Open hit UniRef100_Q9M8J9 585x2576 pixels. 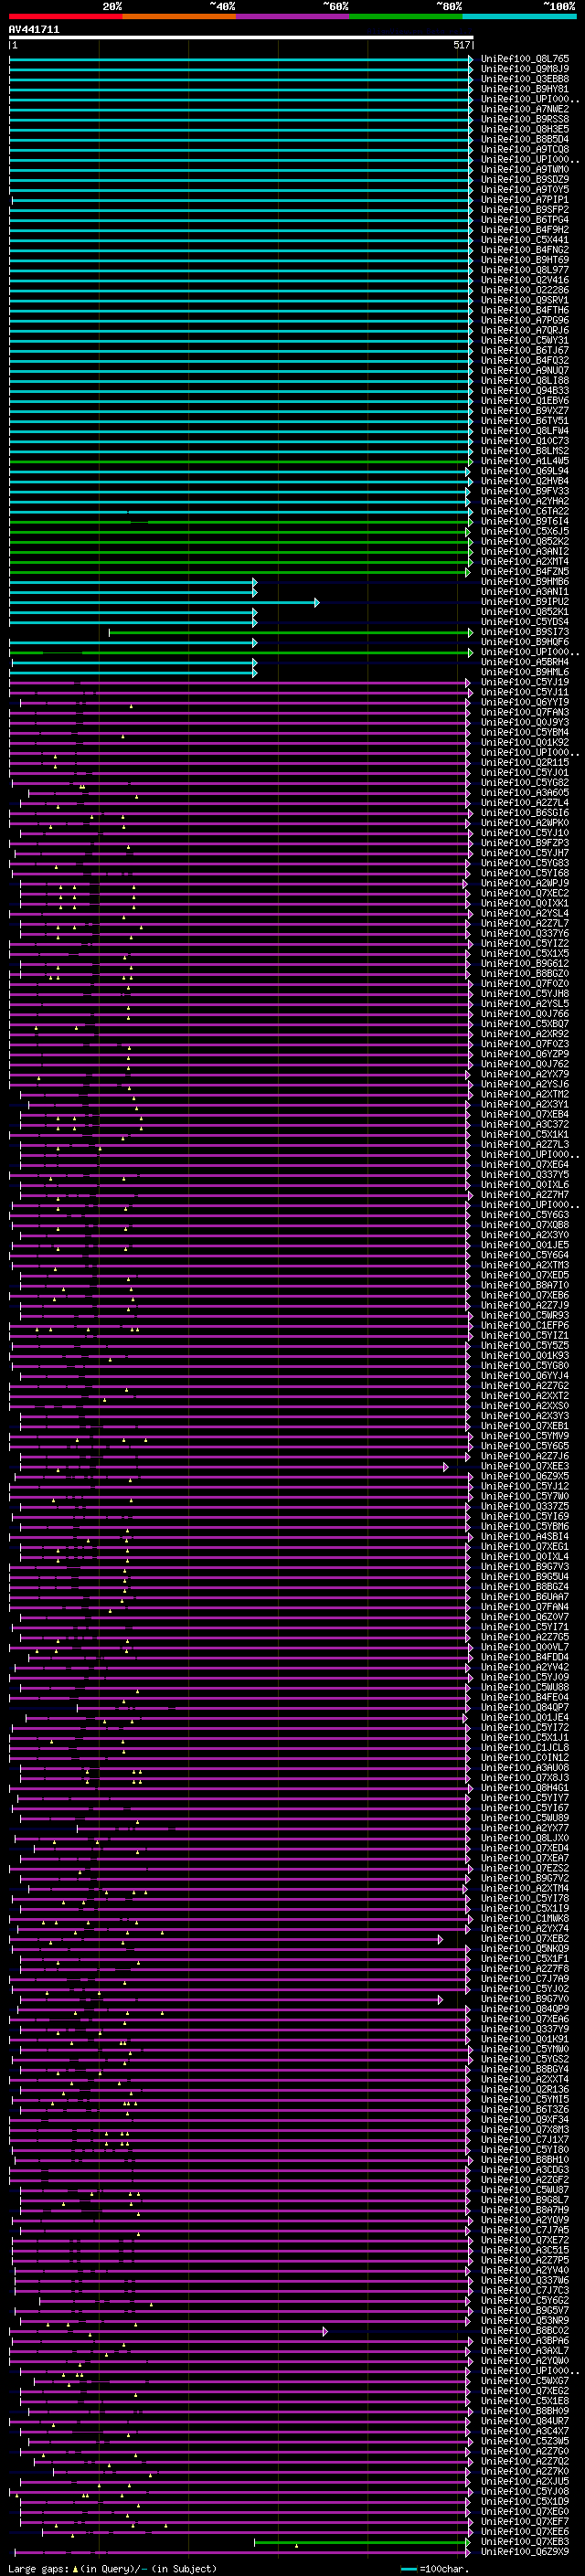coord(525,69)
